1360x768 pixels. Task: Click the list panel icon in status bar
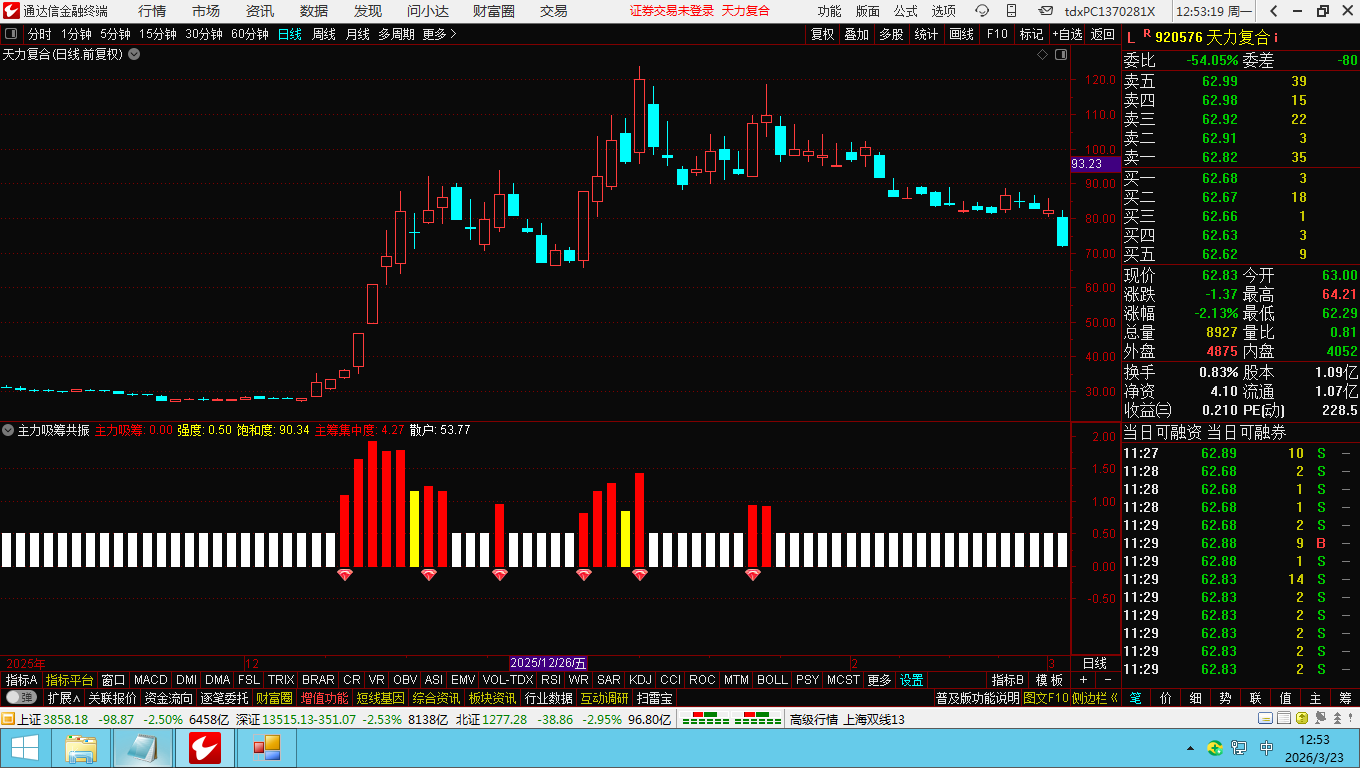[x=1283, y=719]
